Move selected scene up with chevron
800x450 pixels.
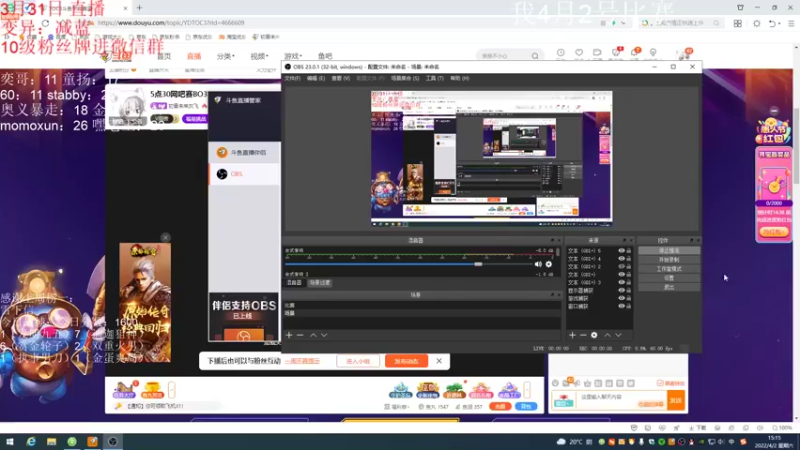click(313, 335)
